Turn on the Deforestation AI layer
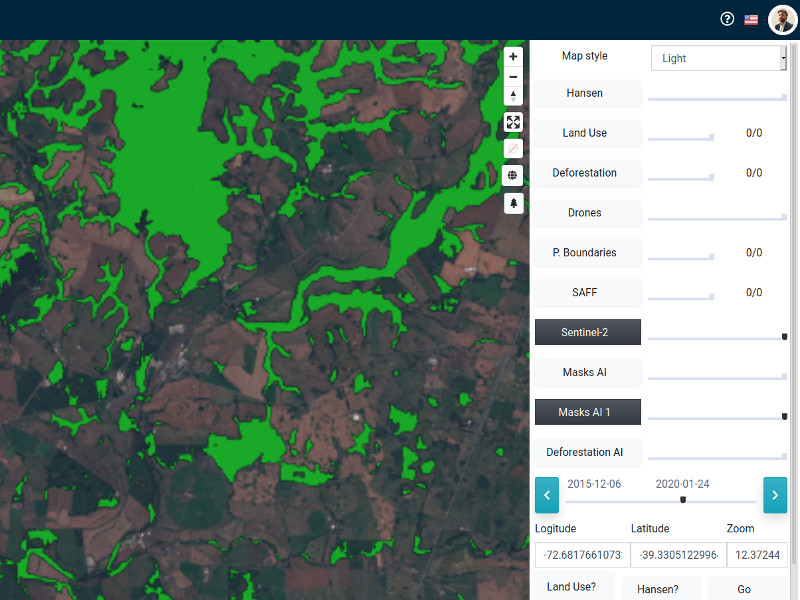800x600 pixels. pos(587,452)
